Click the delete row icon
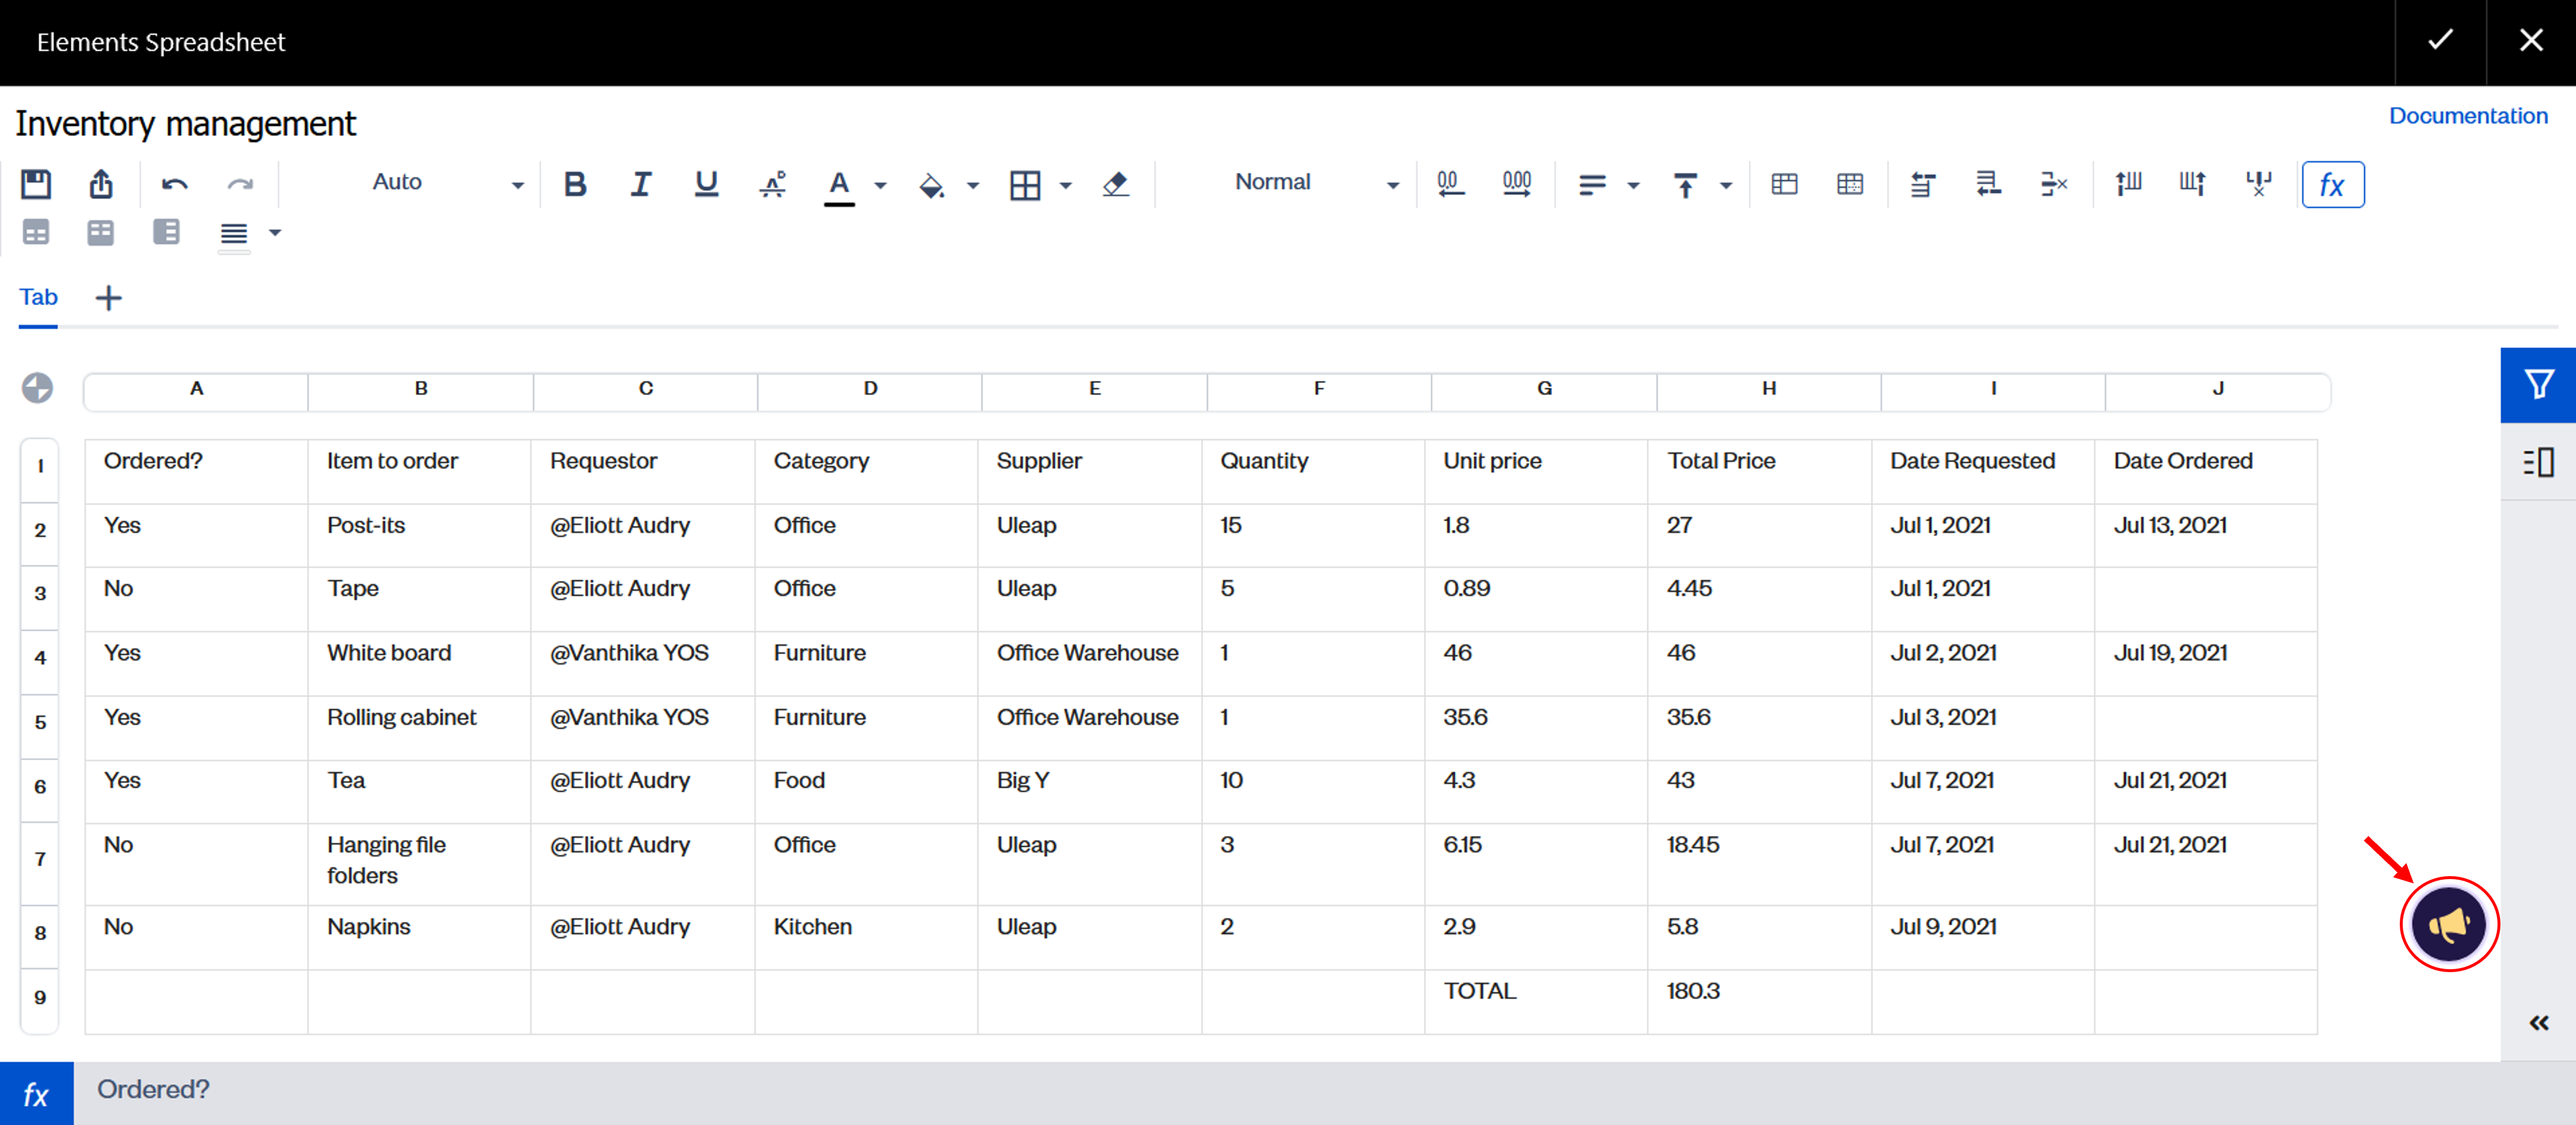Screen dimensions: 2576x1125 (x=2054, y=184)
